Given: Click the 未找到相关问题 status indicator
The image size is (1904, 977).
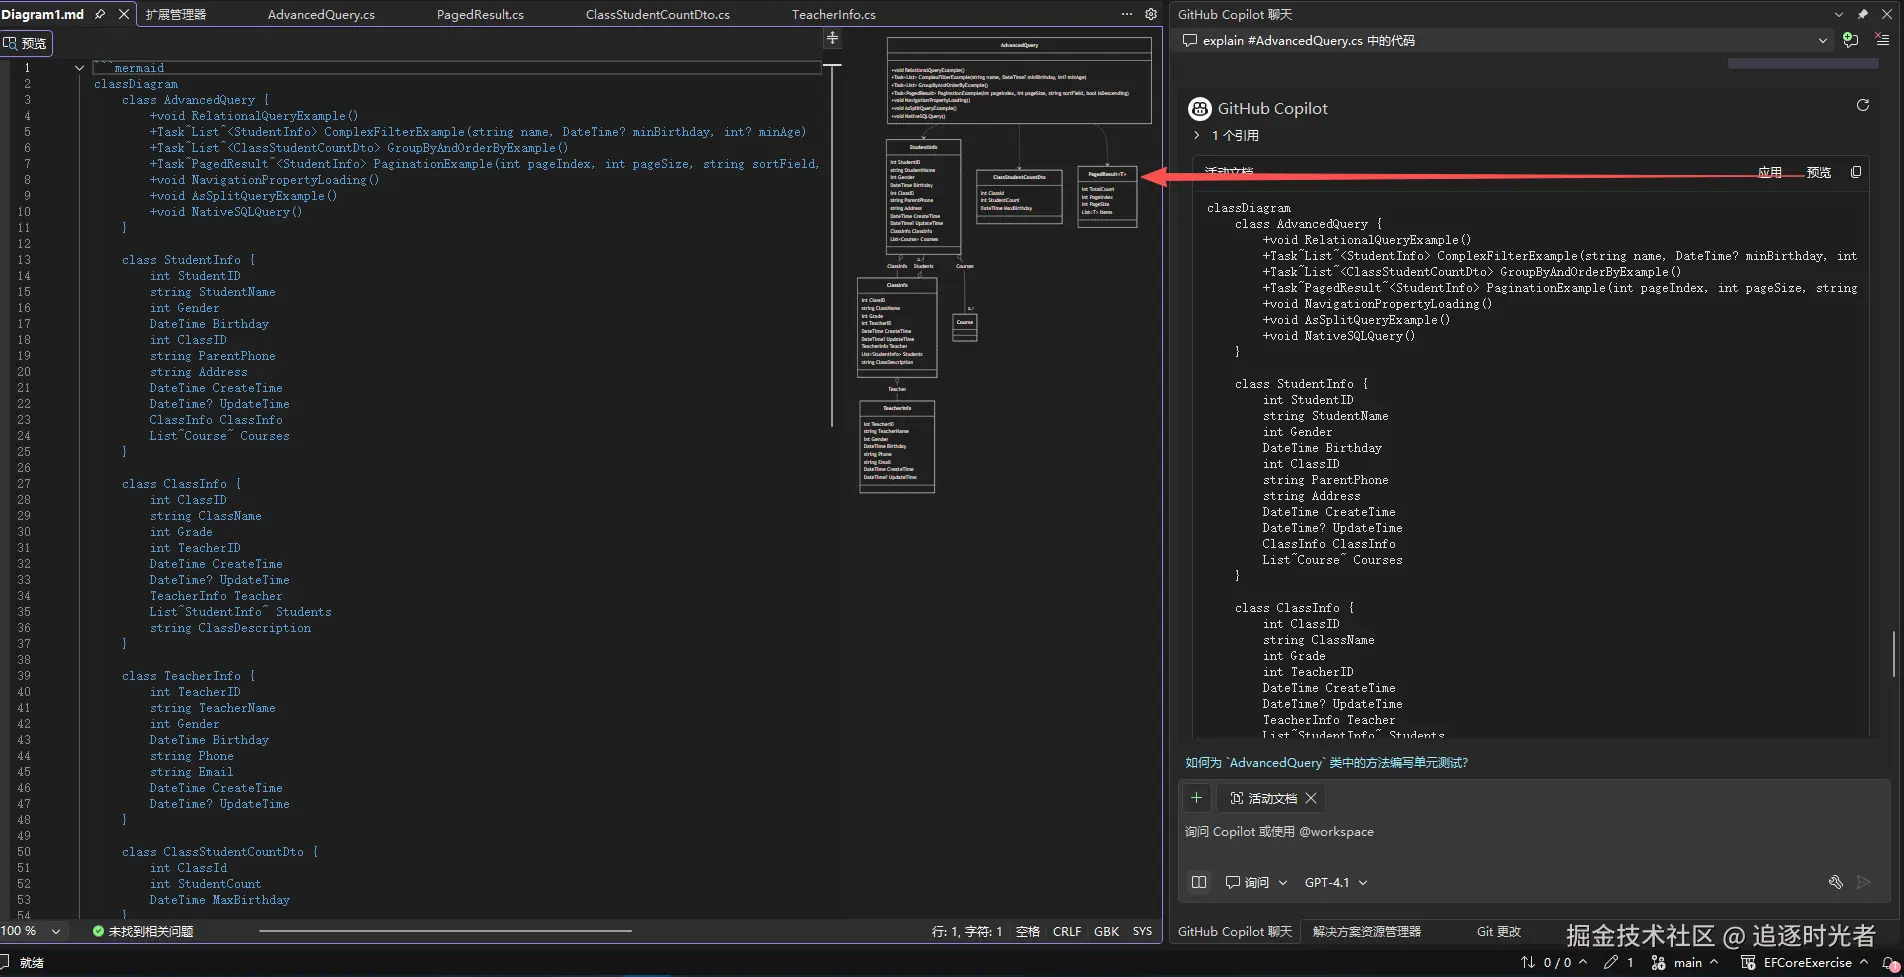Looking at the screenshot, I should point(143,931).
